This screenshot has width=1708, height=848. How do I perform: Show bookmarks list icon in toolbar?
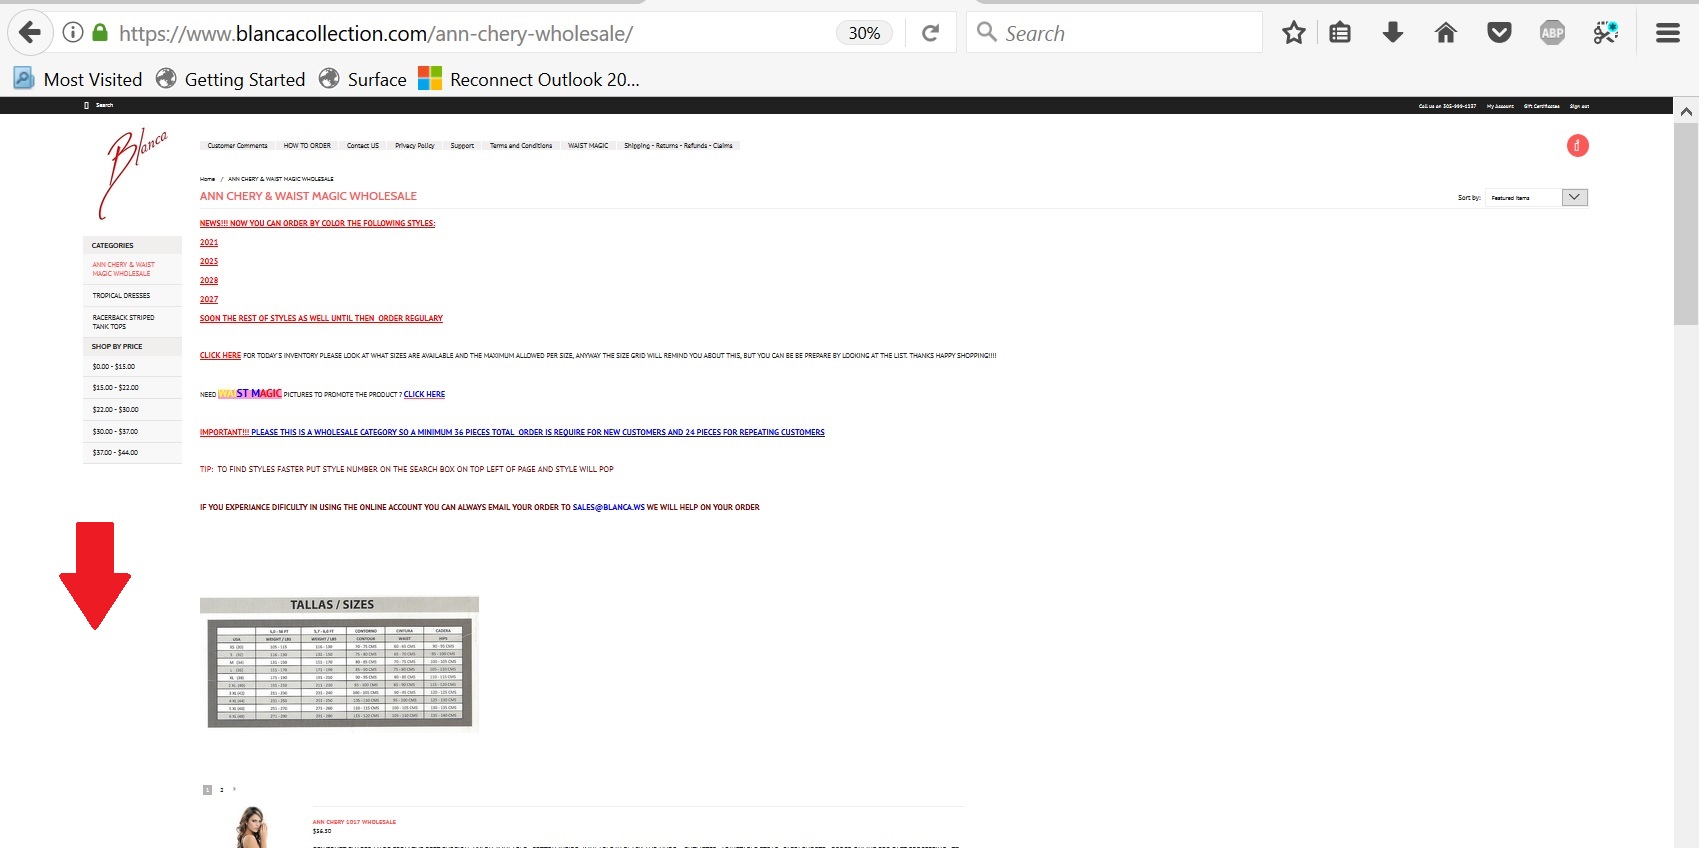1340,33
